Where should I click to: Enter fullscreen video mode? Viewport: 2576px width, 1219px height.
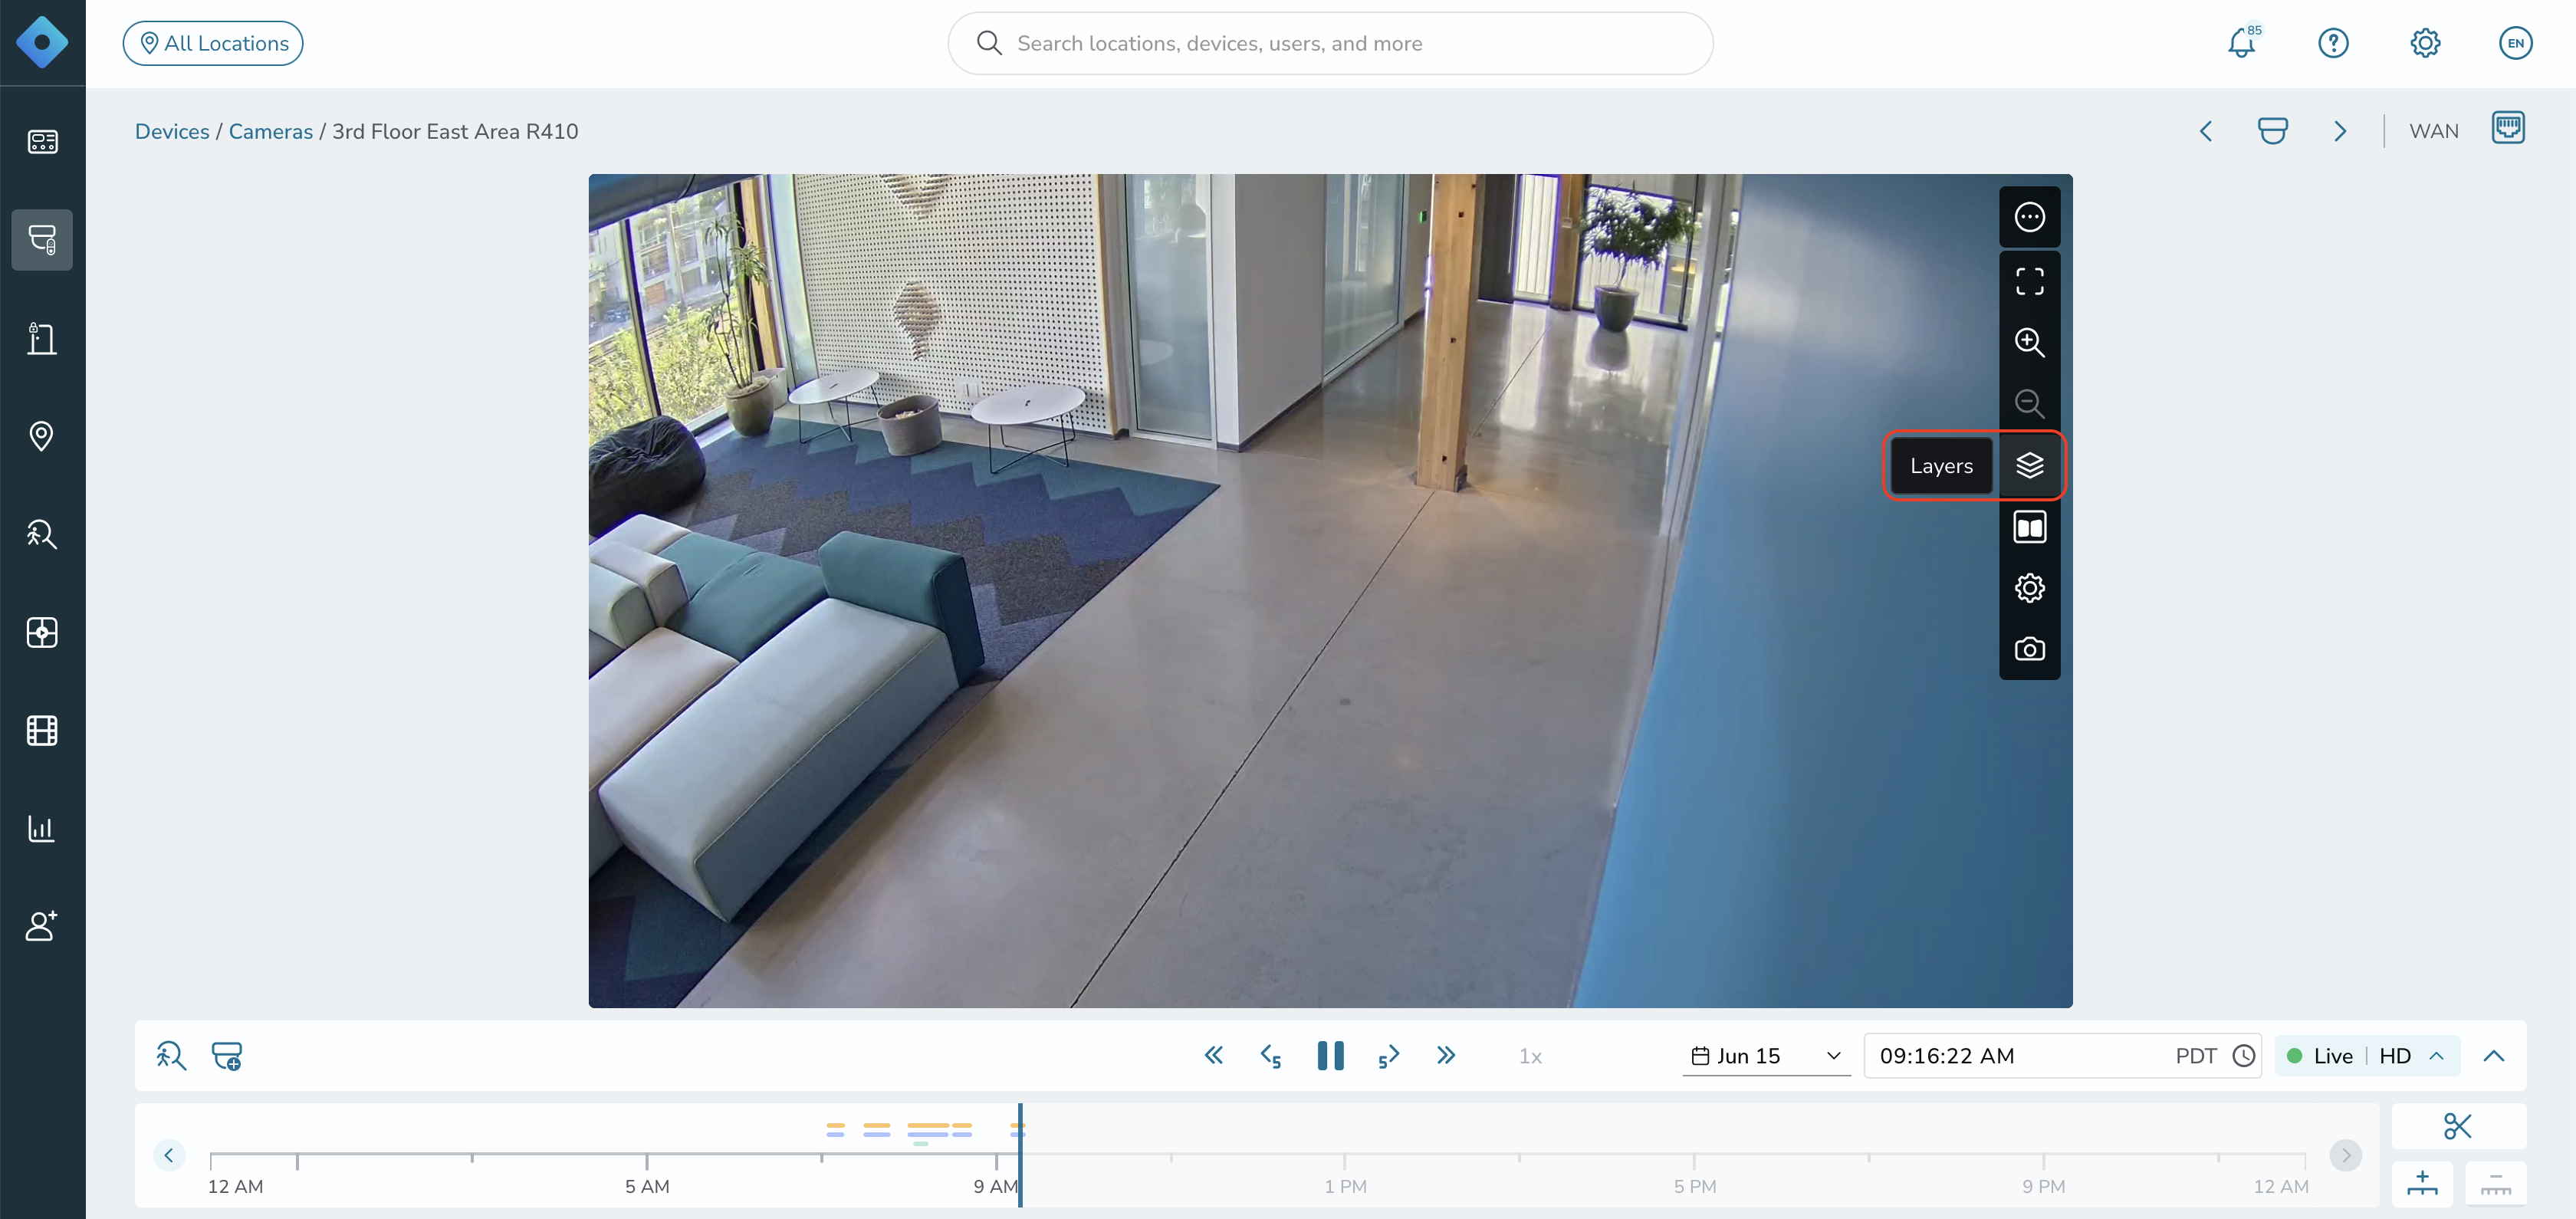tap(2029, 281)
